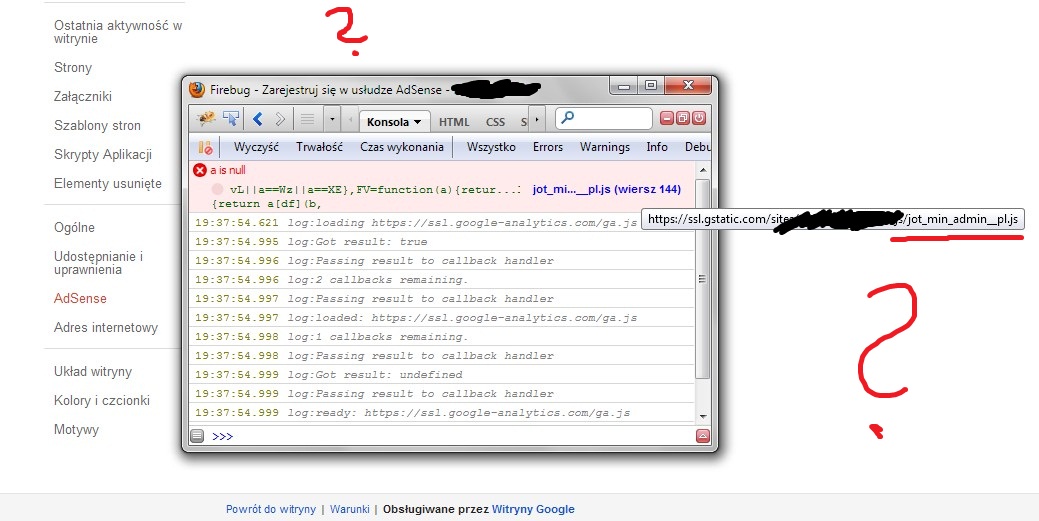Click the Powrót do witryny footer link
The height and width of the screenshot is (521, 1039).
(x=271, y=509)
